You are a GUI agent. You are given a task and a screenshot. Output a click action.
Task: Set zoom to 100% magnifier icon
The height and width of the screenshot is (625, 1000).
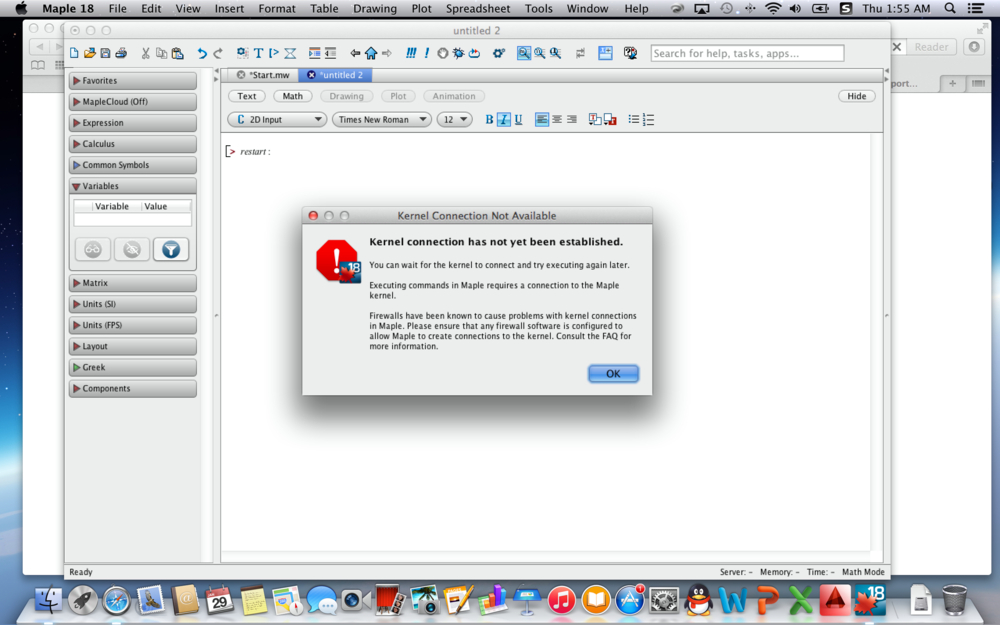[524, 54]
